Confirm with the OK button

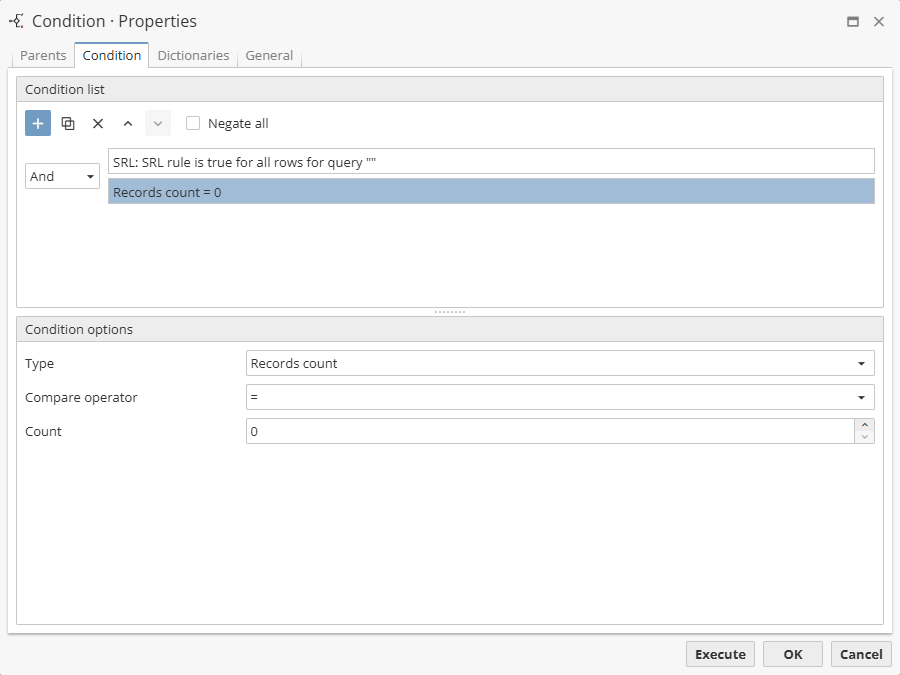click(x=792, y=654)
